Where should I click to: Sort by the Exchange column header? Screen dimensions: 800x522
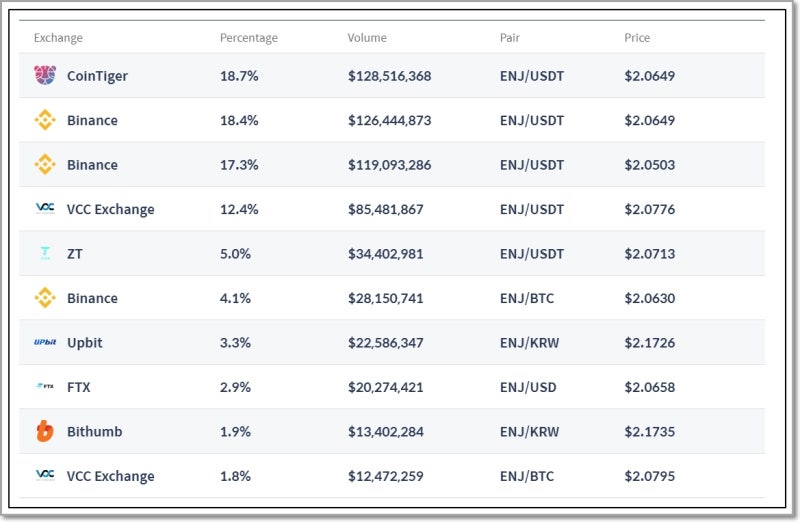(x=58, y=38)
